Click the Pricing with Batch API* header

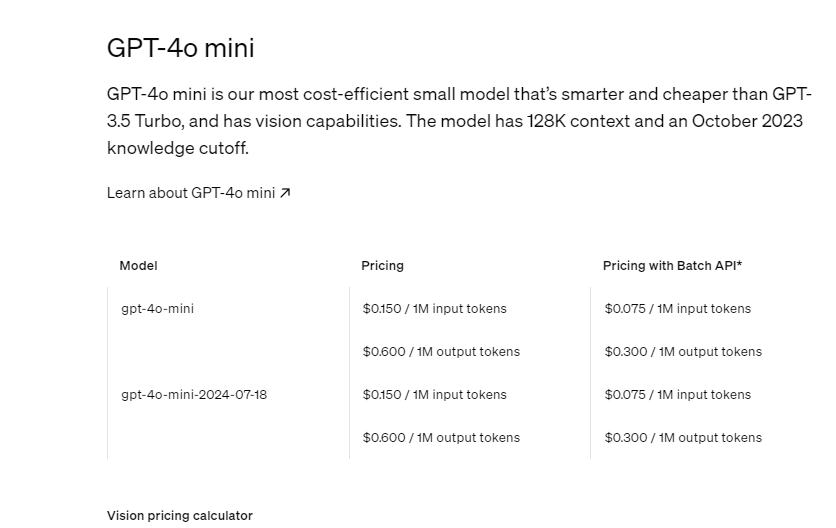point(672,266)
